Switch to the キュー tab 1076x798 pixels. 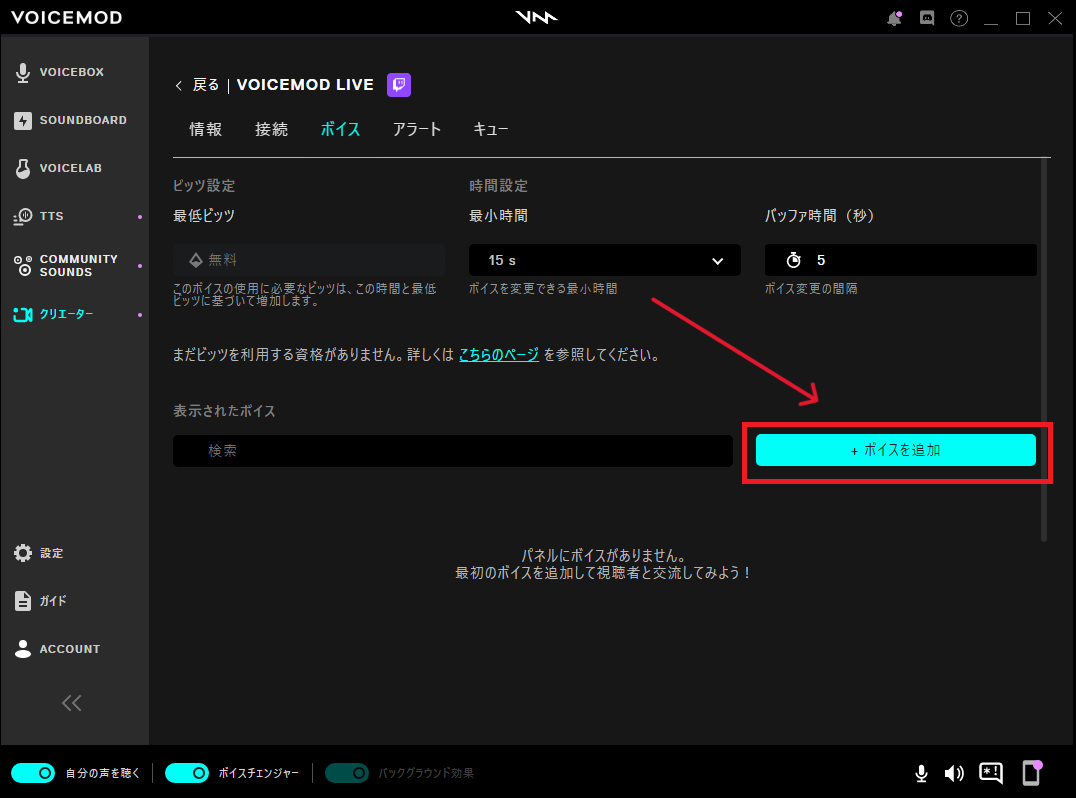491,130
